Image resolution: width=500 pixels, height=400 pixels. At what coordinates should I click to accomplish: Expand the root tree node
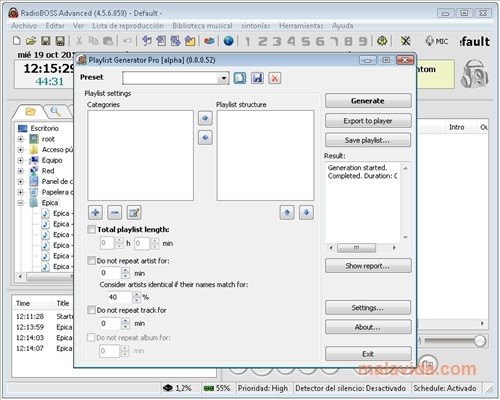click(x=20, y=139)
